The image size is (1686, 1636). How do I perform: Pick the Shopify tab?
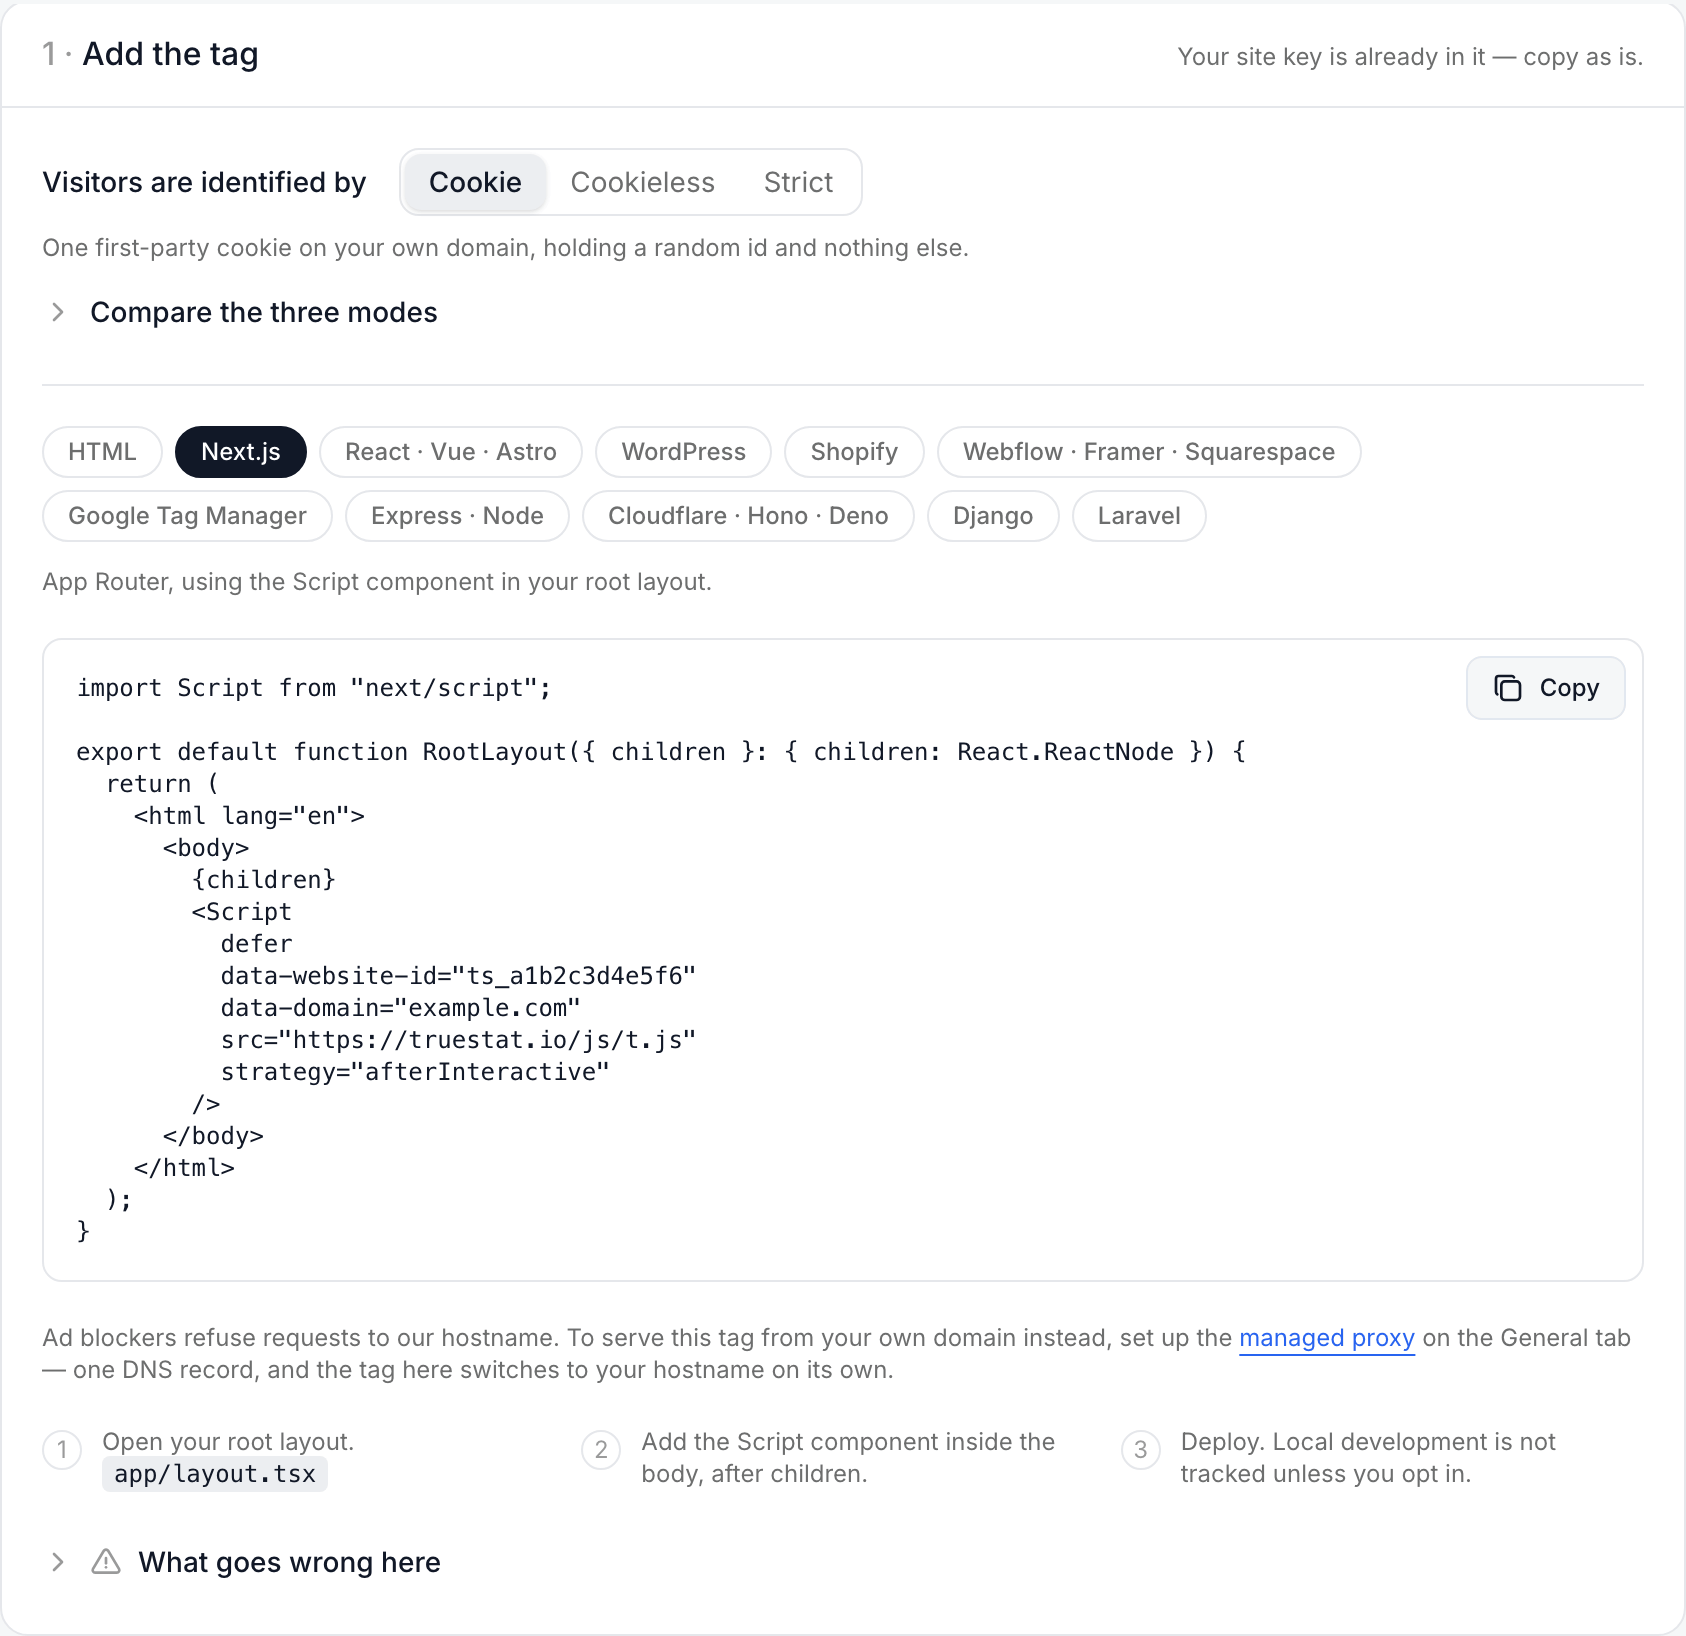[854, 452]
